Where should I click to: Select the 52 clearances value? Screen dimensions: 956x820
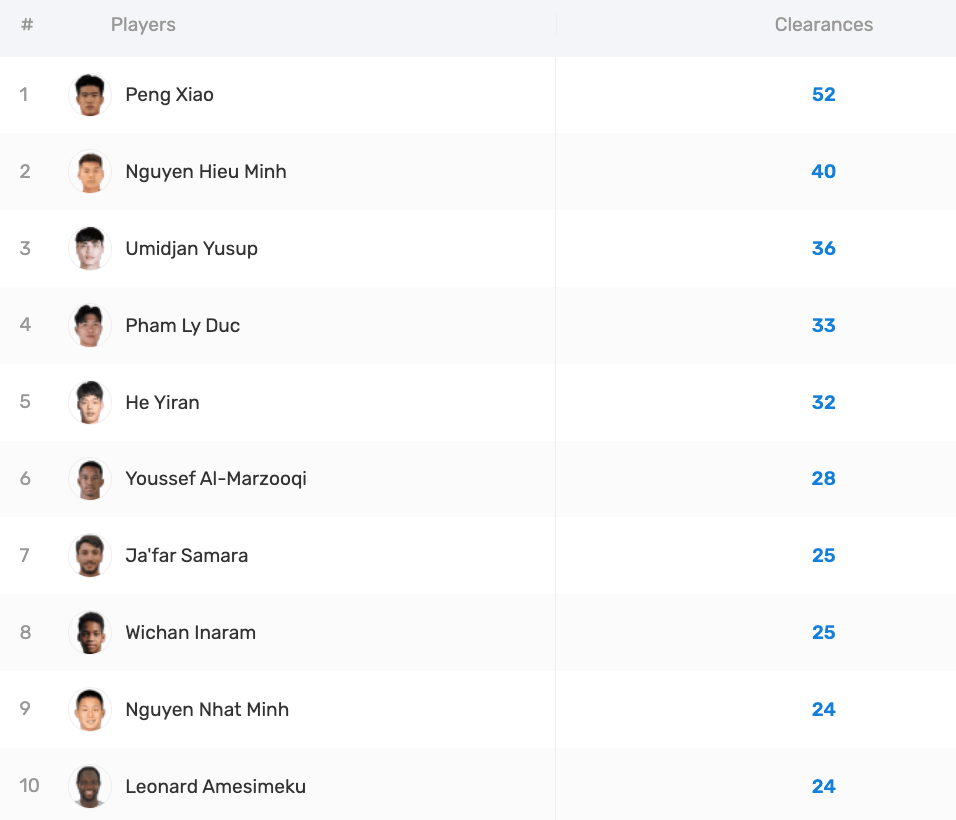[824, 94]
